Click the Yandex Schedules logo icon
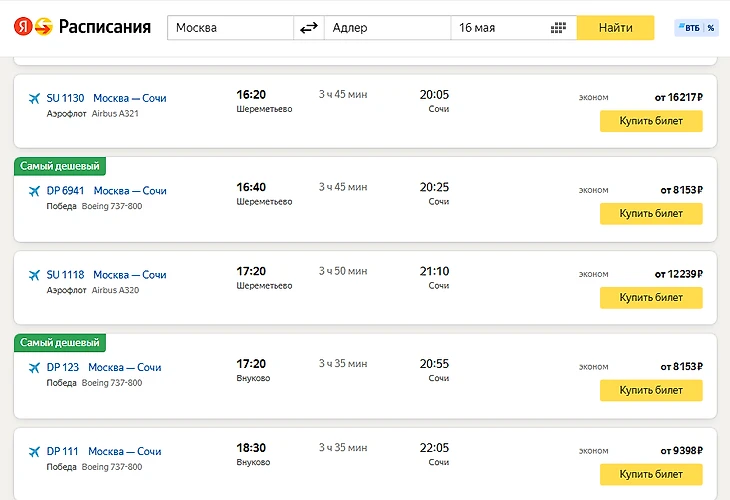 coord(31,27)
